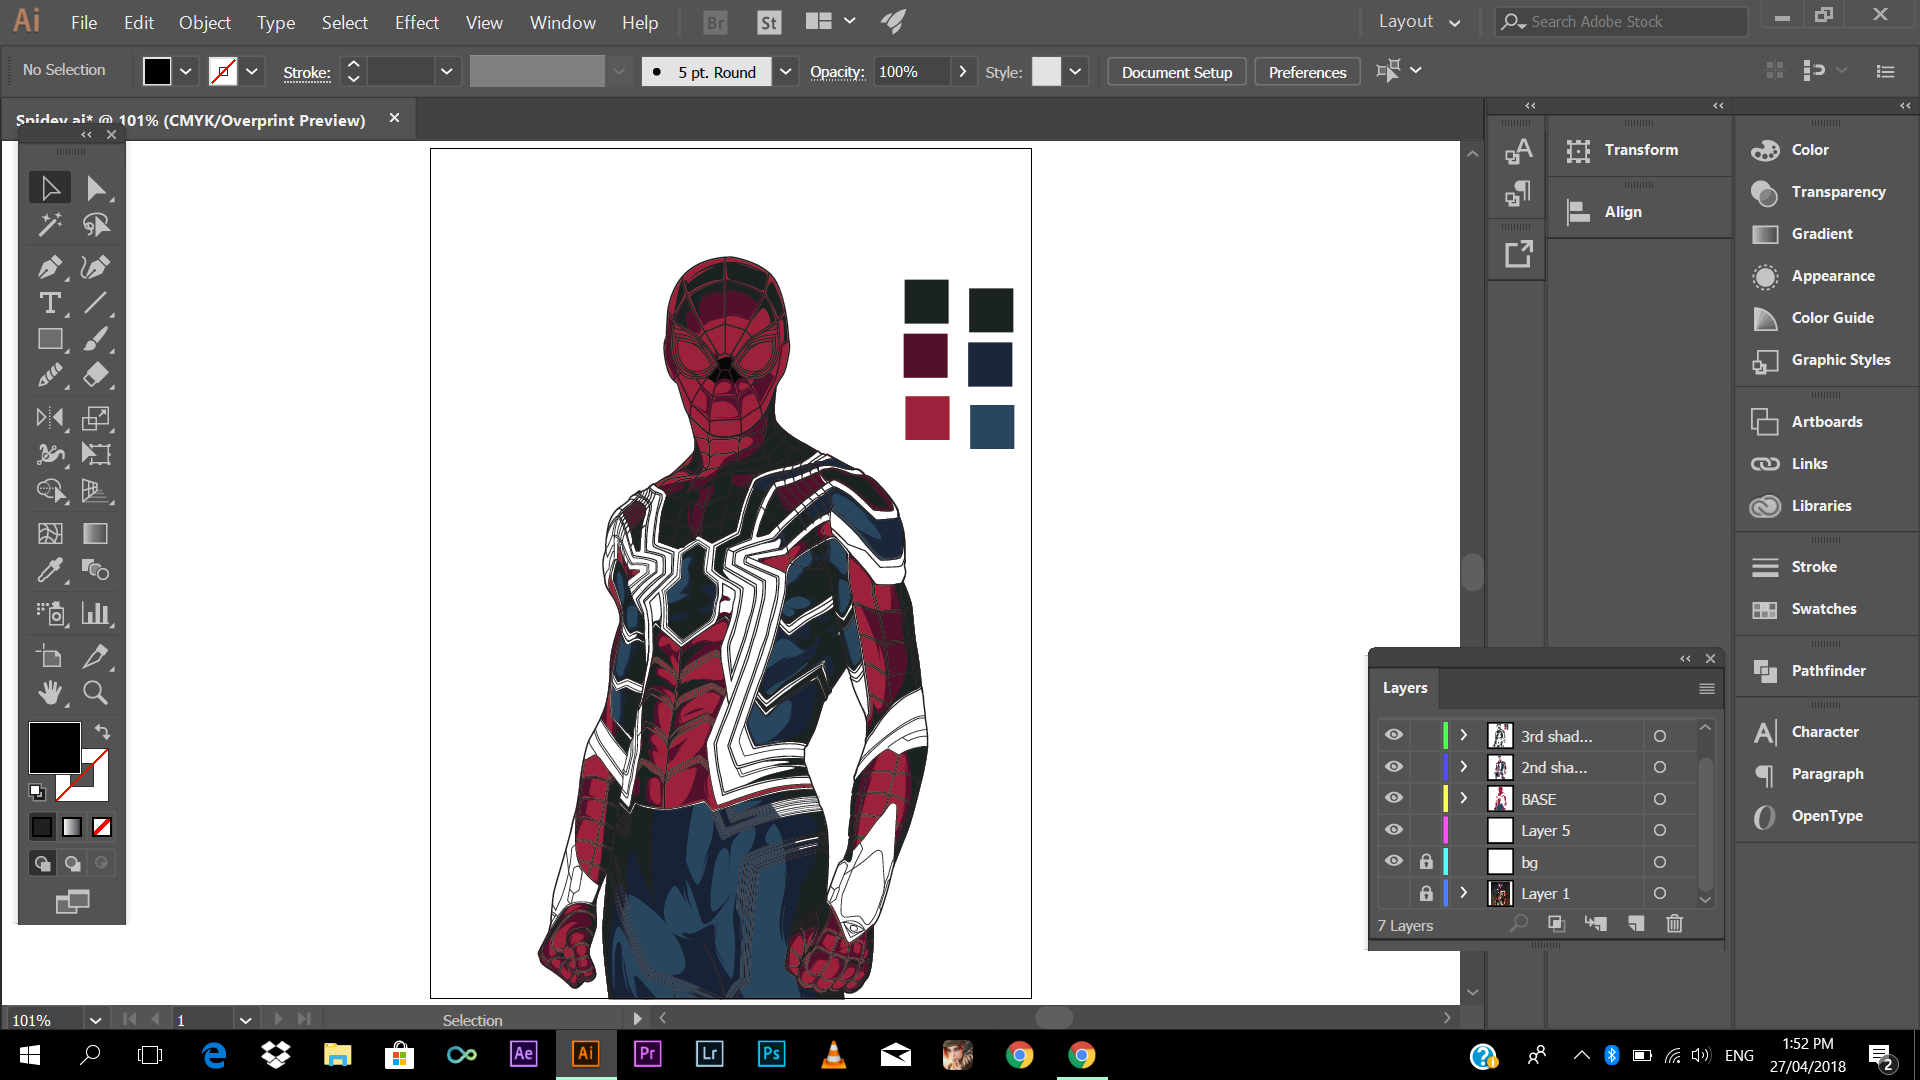Click the Document Setup button
This screenshot has height=1080, width=1920.
tap(1177, 72)
